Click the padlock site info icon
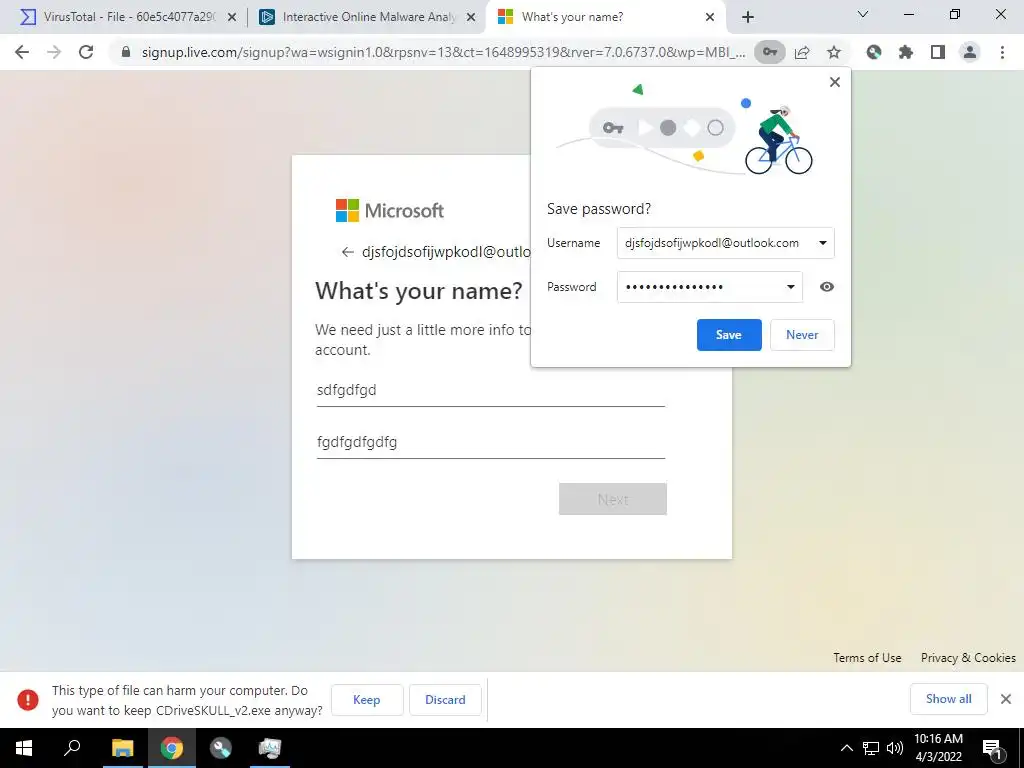This screenshot has height=768, width=1024. tap(126, 52)
